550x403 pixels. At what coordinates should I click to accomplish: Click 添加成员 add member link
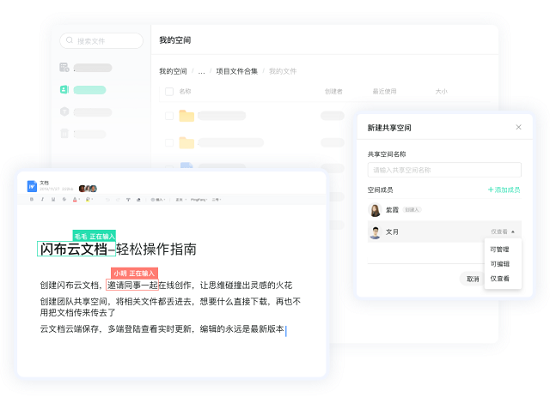tap(504, 190)
